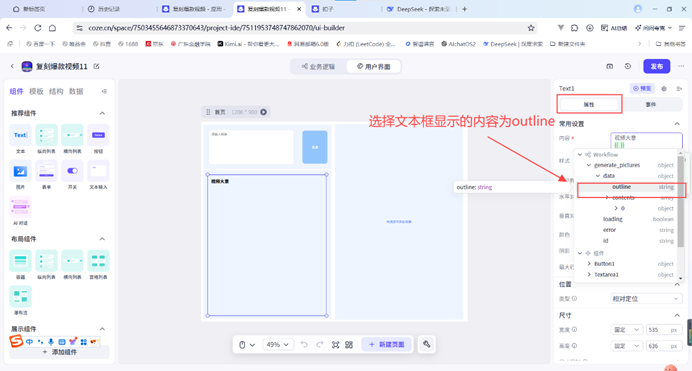Undo last canvas action
Screen dimensions: 692x371
click(x=304, y=345)
